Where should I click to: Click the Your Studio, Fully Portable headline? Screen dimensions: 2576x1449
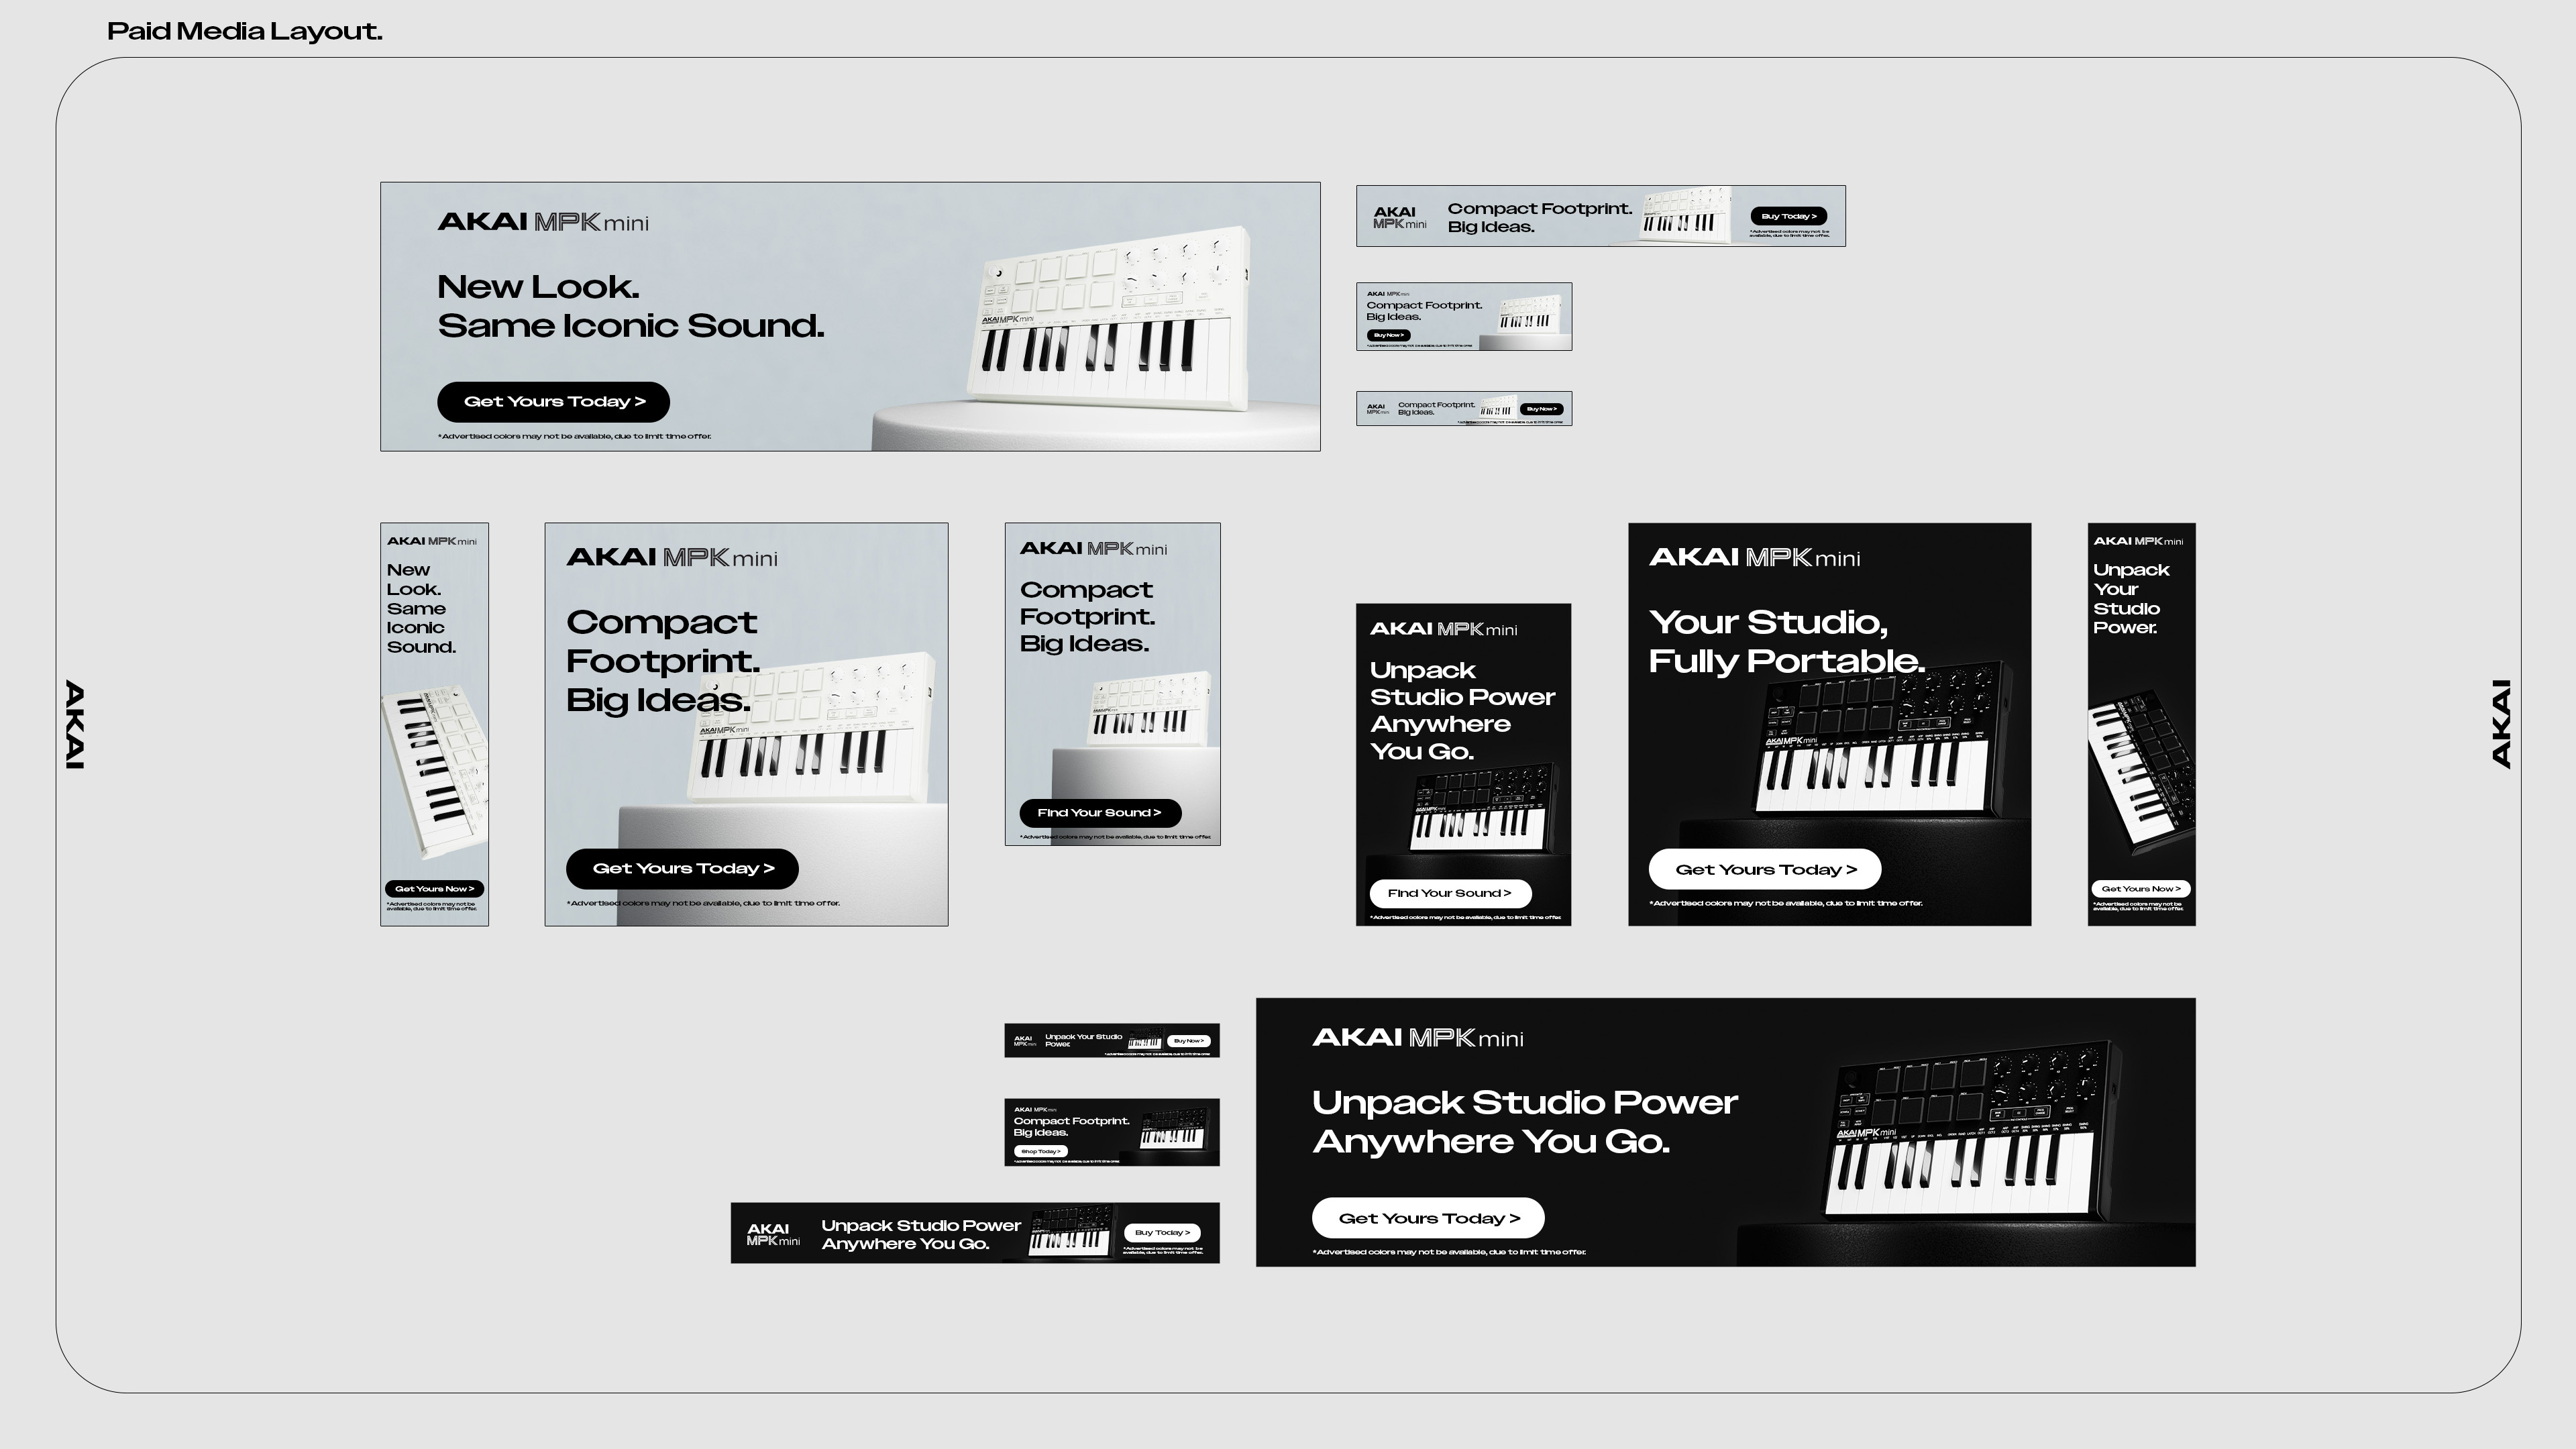1786,641
